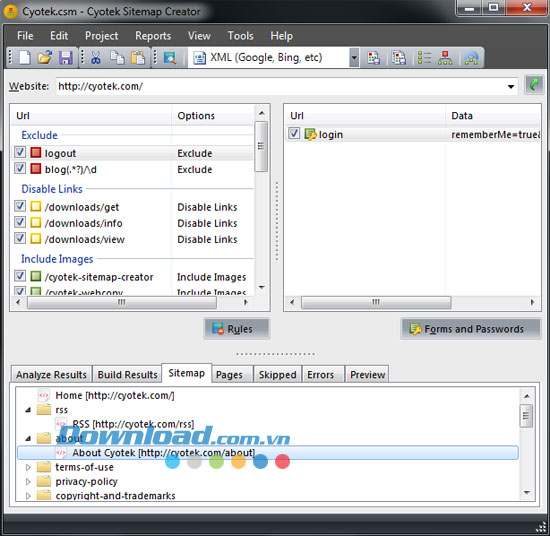Expand the Website URL history dropdown
Image resolution: width=550 pixels, height=536 pixels.
coord(511,86)
